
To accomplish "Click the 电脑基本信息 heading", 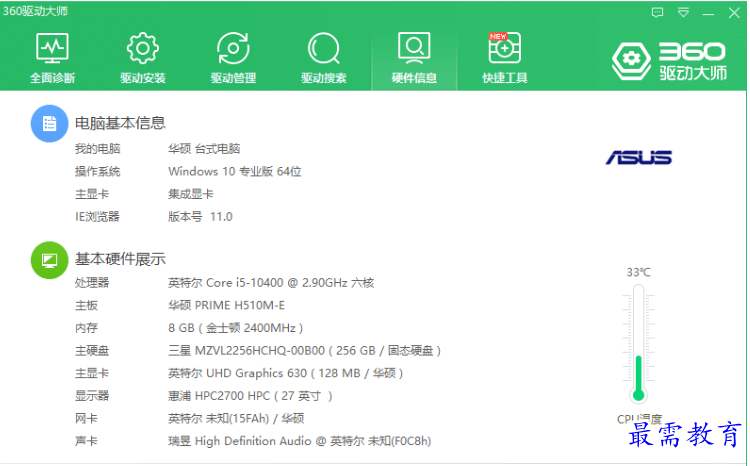I will [x=120, y=123].
